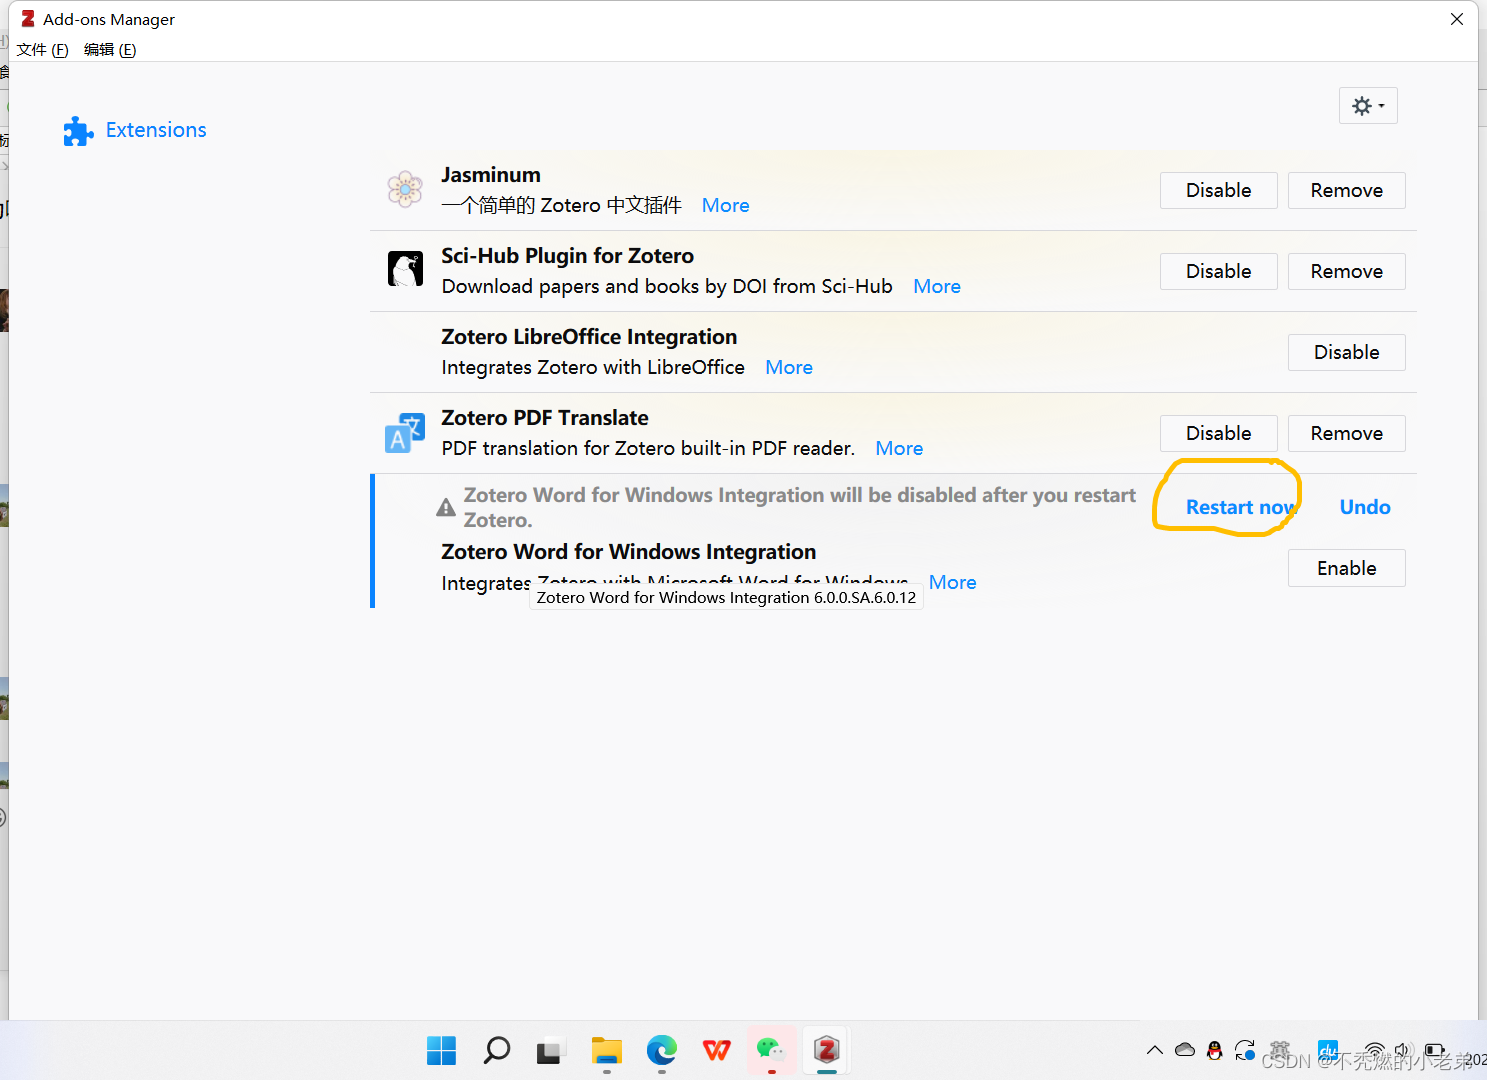Open More details for Jasminum
The height and width of the screenshot is (1080, 1487).
coord(725,205)
